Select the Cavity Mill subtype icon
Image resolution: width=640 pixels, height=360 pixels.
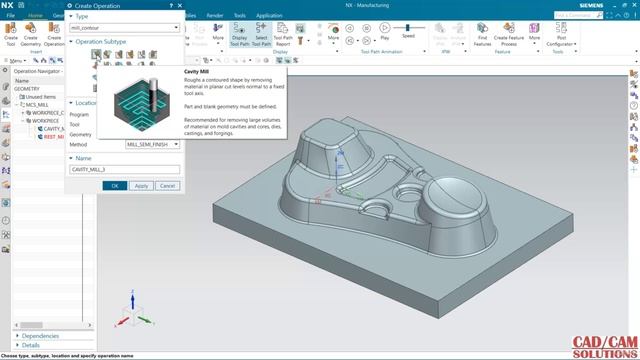[x=96, y=54]
